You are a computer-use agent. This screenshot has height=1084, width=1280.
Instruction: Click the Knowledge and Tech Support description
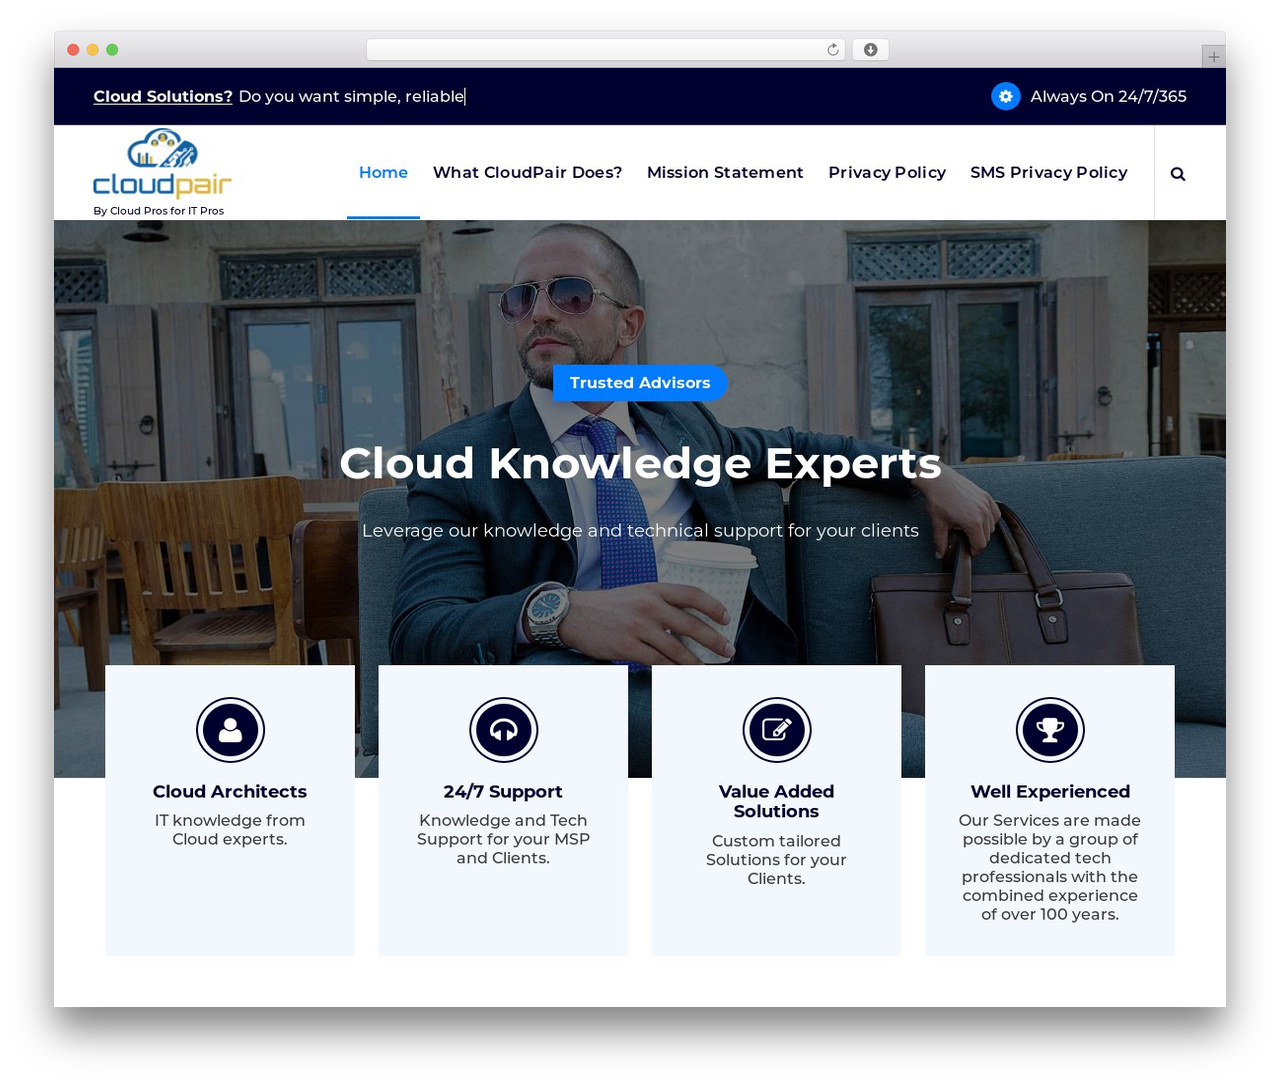(x=503, y=839)
